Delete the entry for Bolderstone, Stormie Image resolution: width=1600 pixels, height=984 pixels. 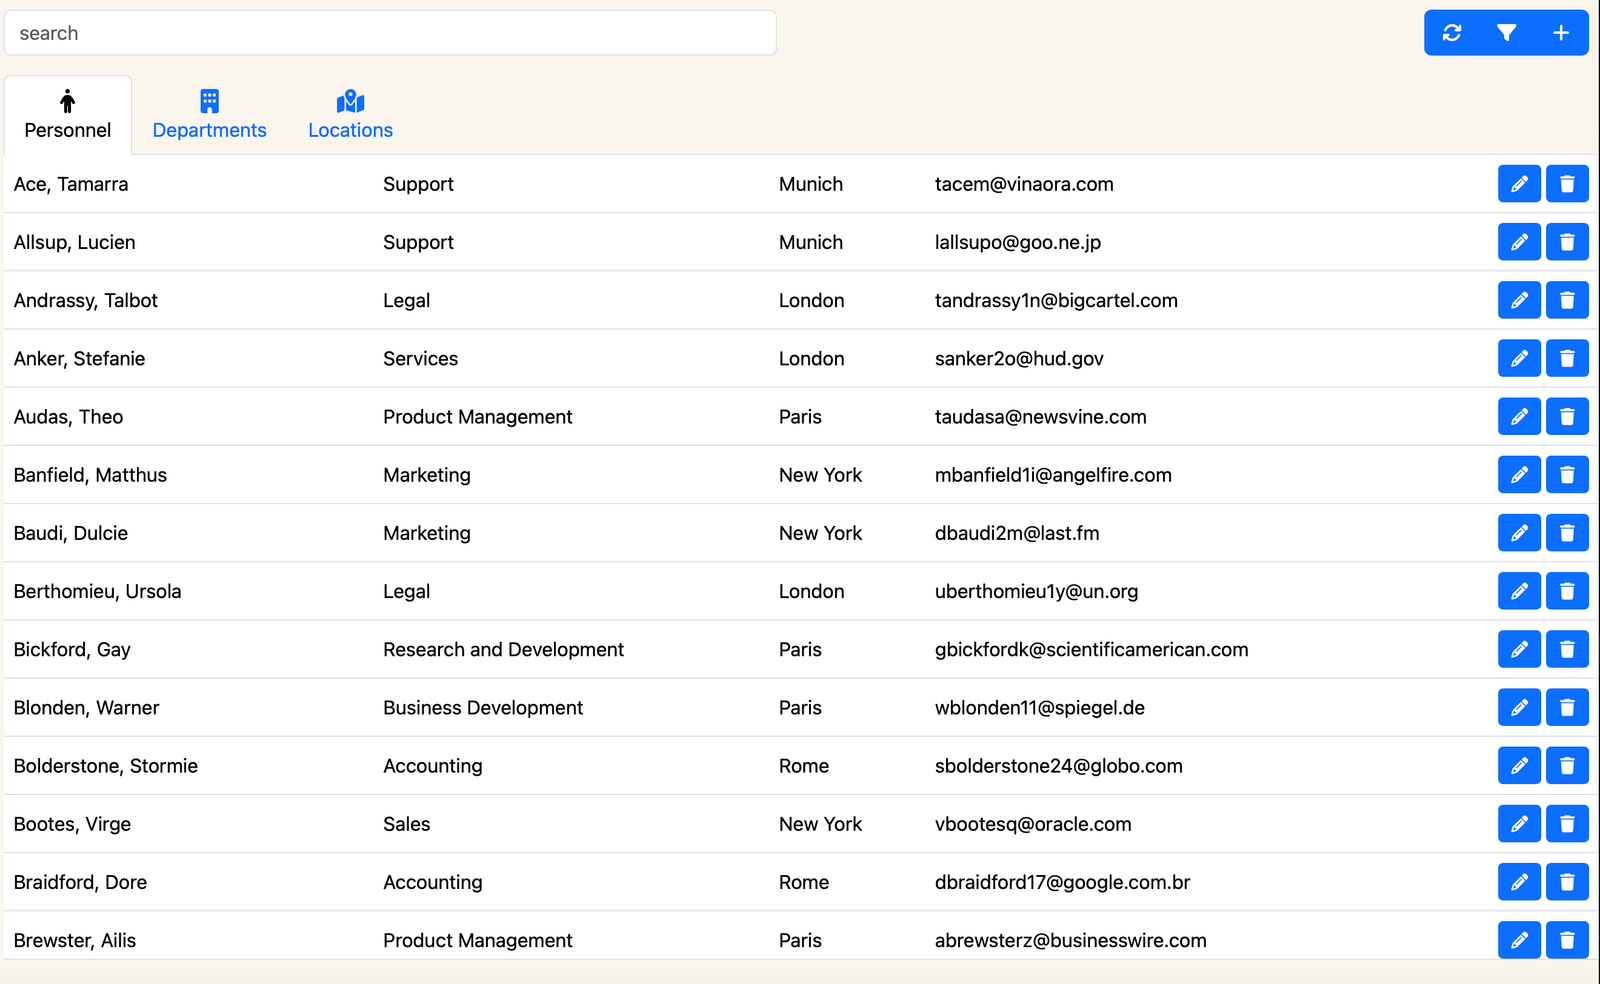(x=1567, y=765)
